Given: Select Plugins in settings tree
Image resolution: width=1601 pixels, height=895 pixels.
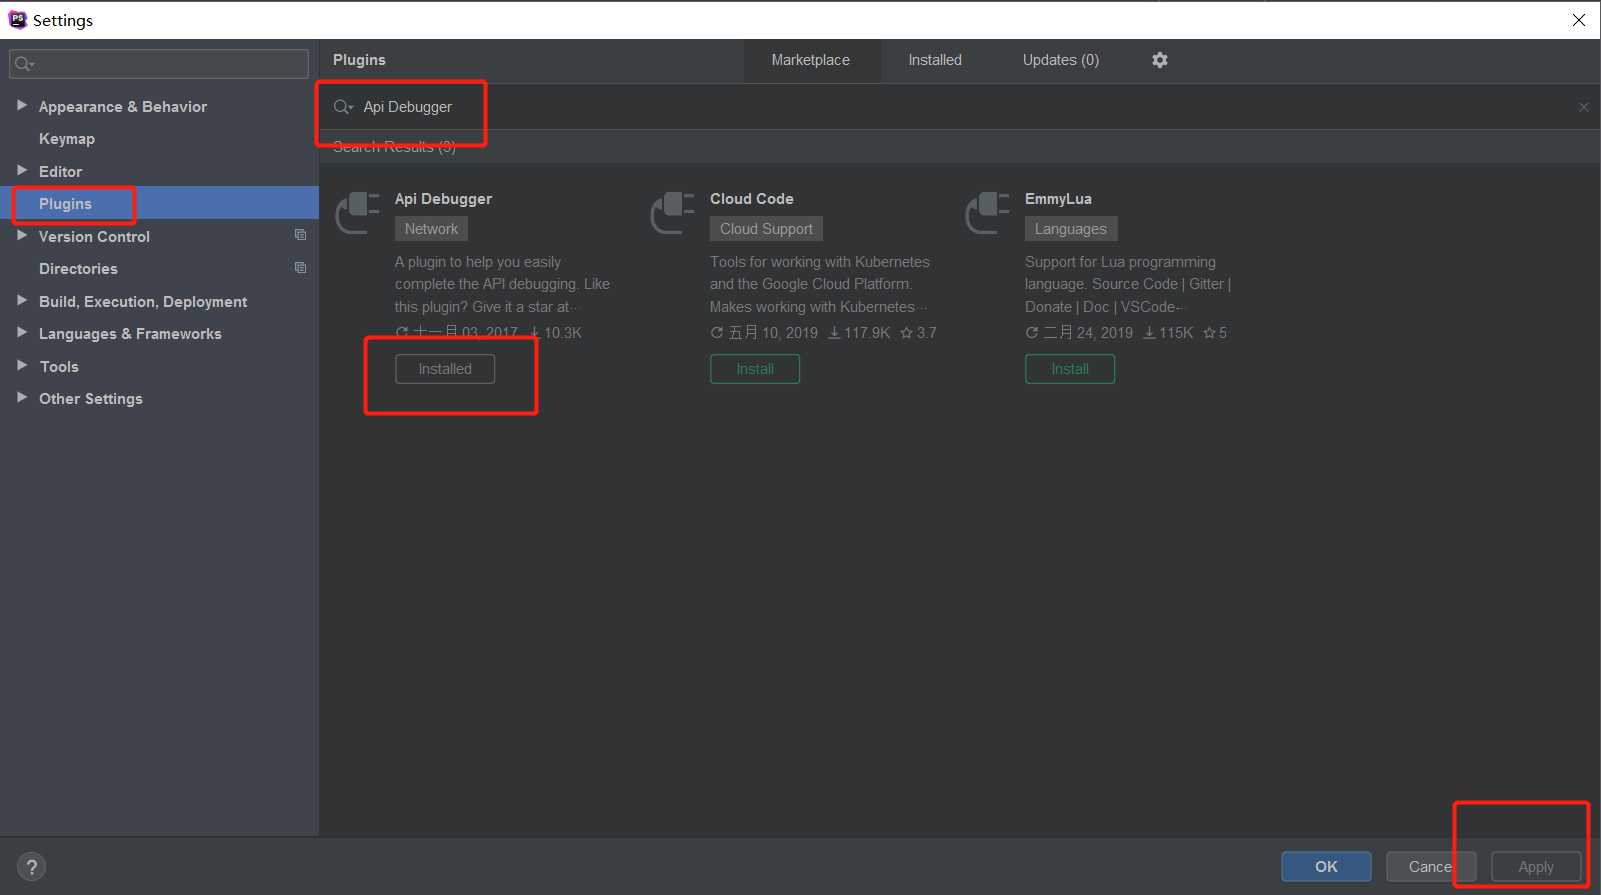Looking at the screenshot, I should [65, 204].
